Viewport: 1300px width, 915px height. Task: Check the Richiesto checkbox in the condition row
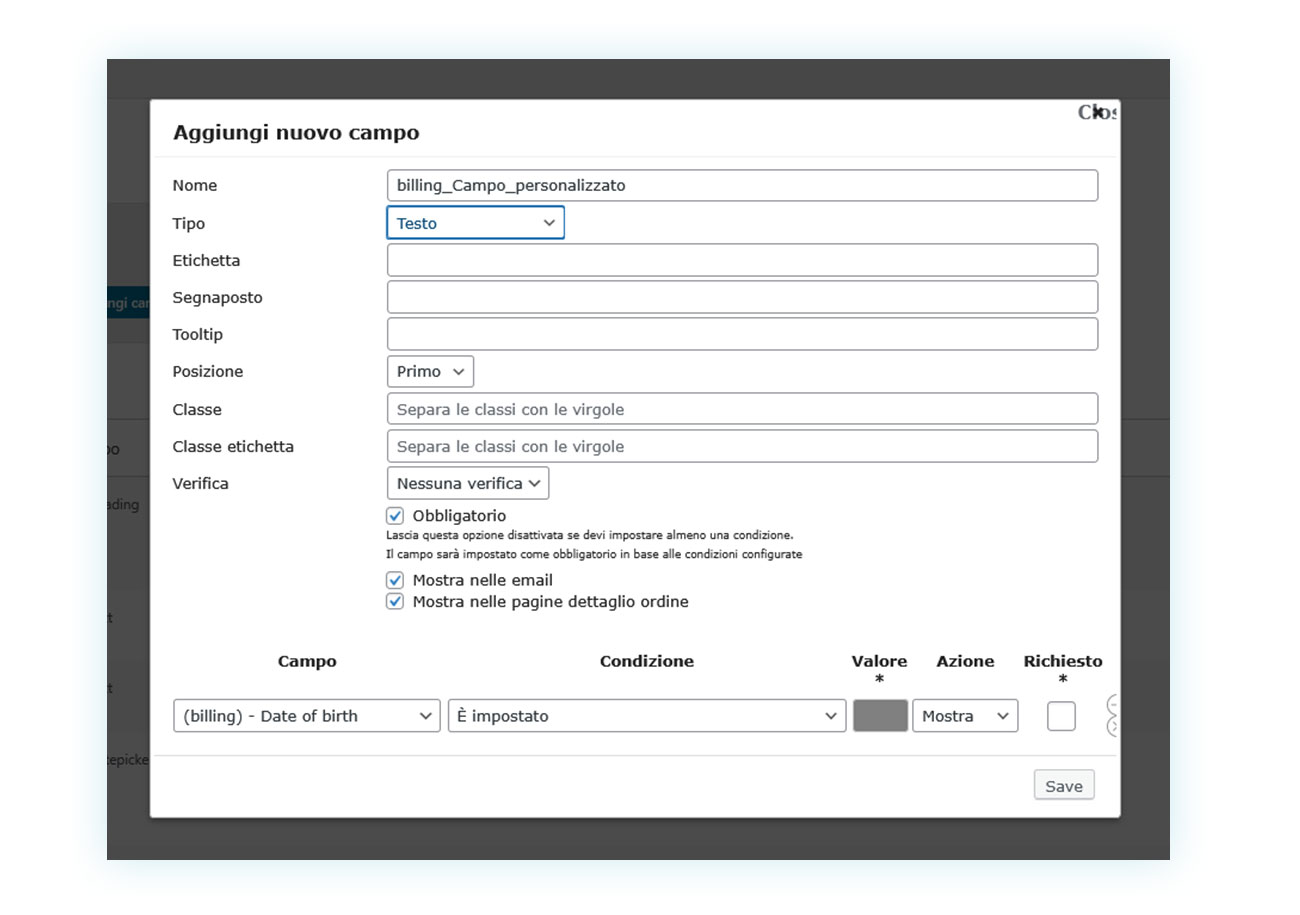[1061, 716]
